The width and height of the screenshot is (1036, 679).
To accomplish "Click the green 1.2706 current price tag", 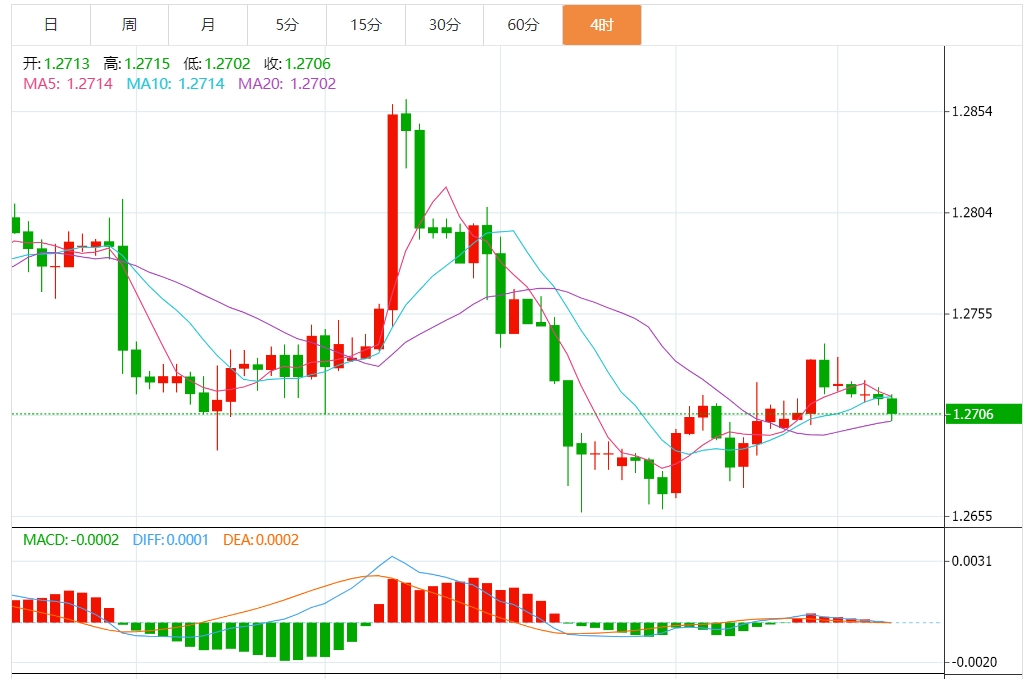I will (x=984, y=414).
